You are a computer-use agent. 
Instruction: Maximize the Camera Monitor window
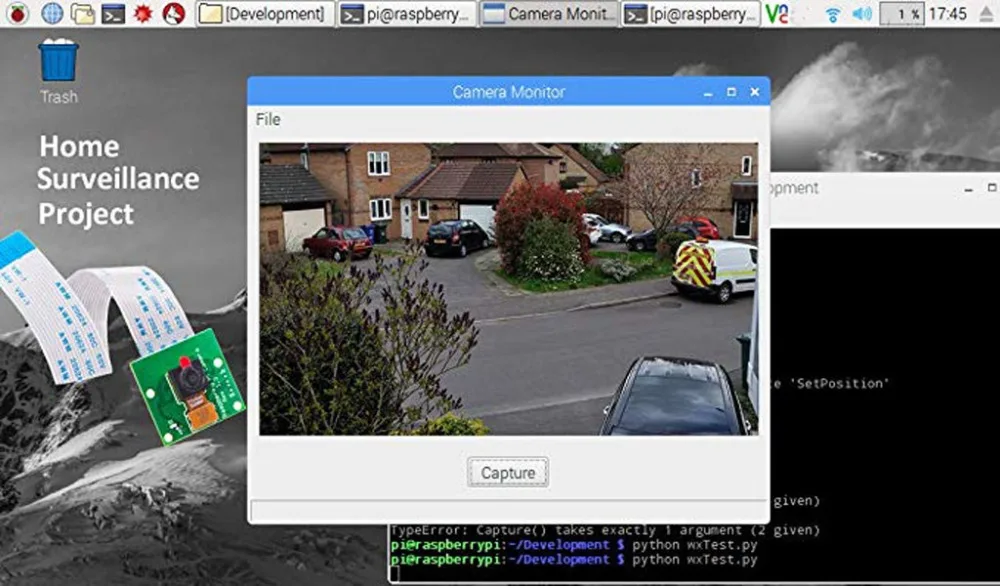click(732, 92)
